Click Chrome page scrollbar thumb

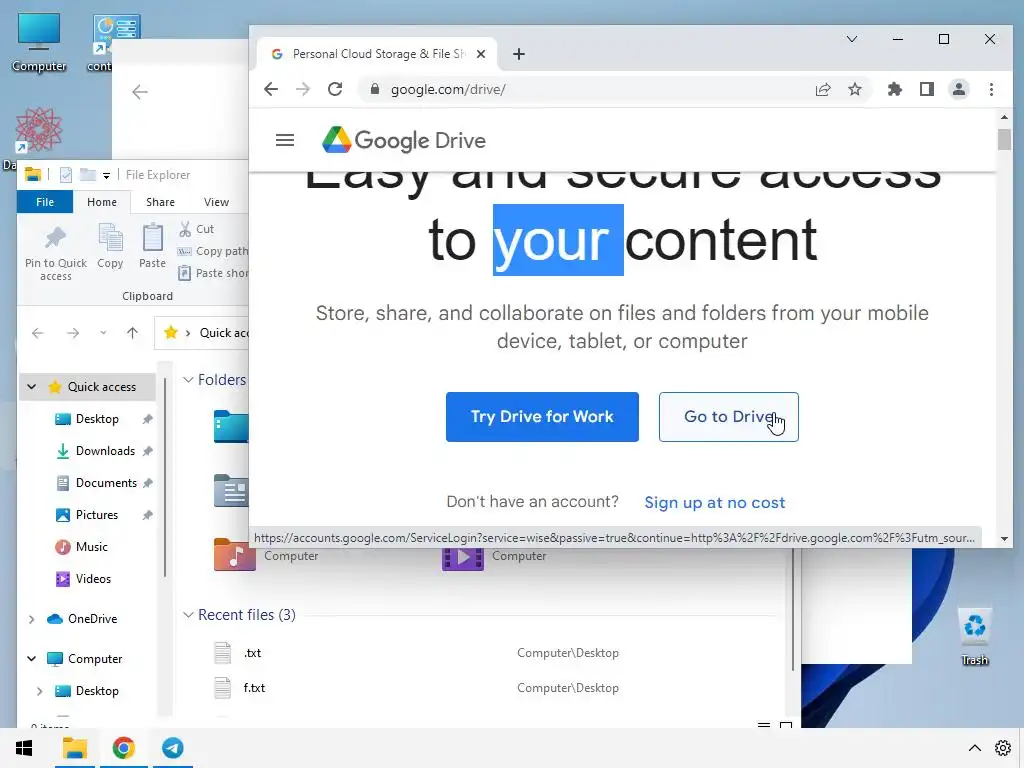click(1004, 140)
